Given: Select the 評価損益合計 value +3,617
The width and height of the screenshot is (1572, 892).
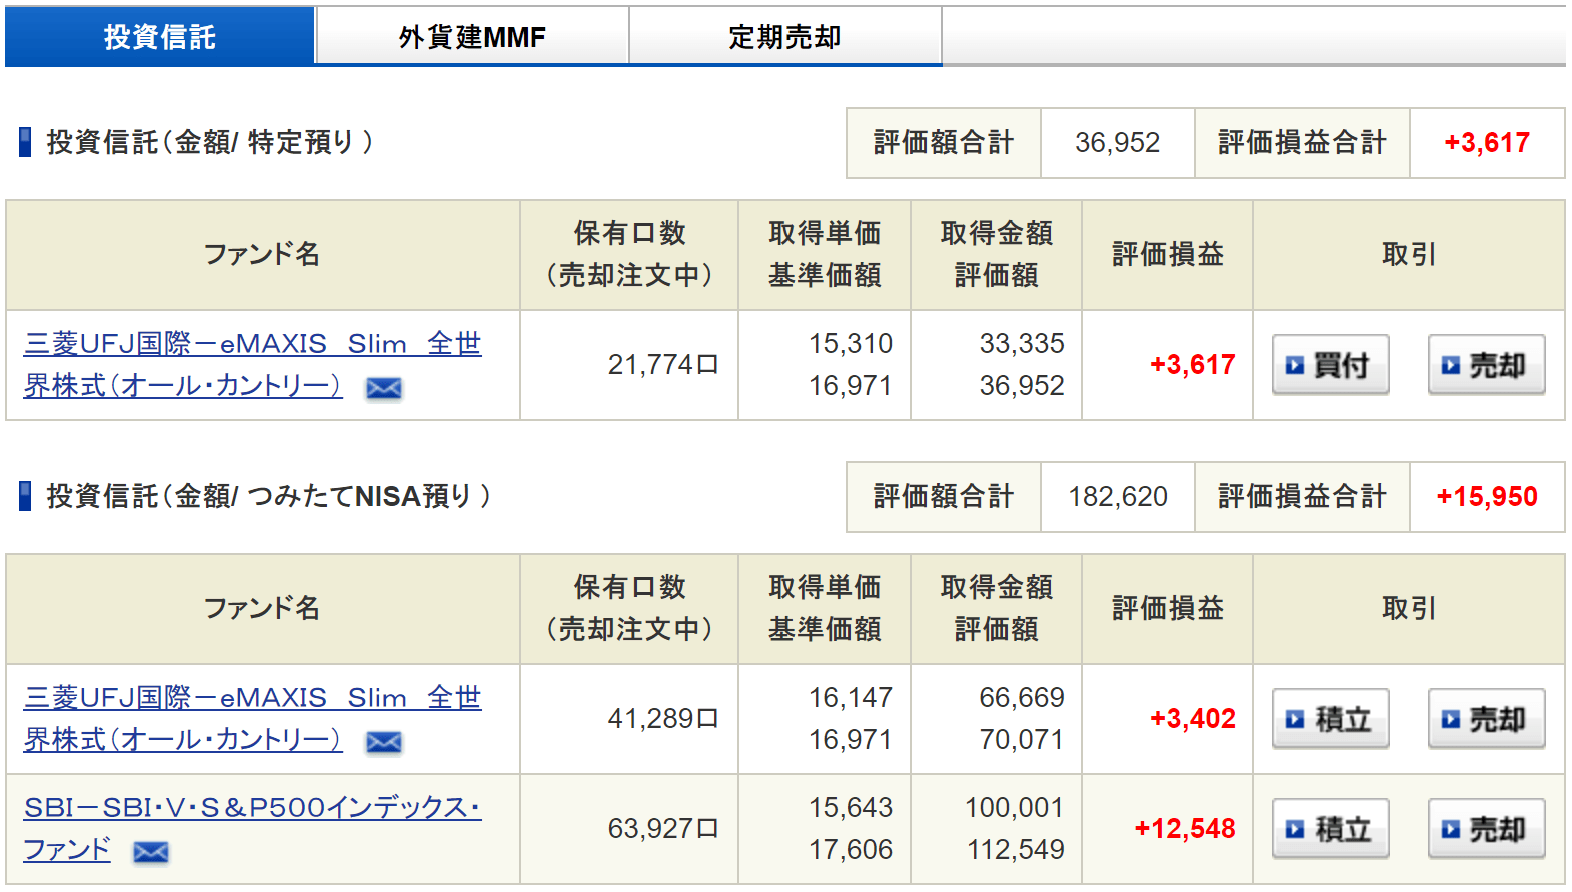Looking at the screenshot, I should 1487,143.
